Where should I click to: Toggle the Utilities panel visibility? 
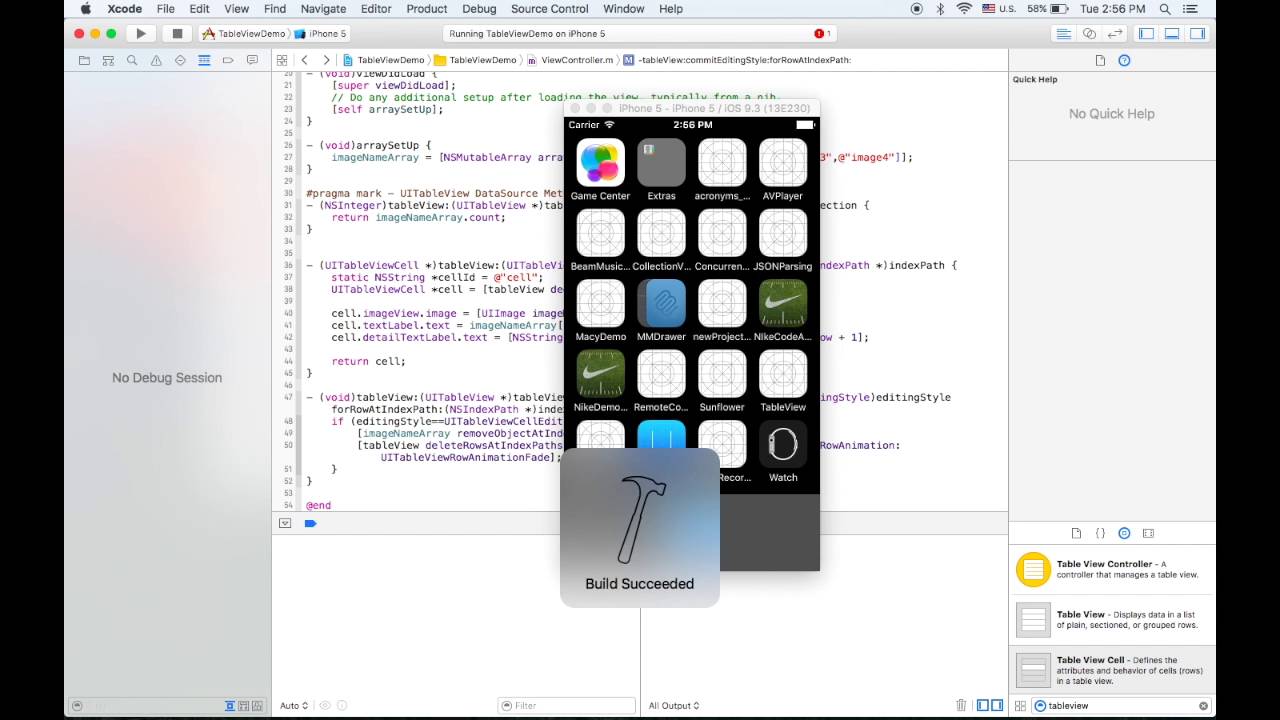pyautogui.click(x=1196, y=33)
